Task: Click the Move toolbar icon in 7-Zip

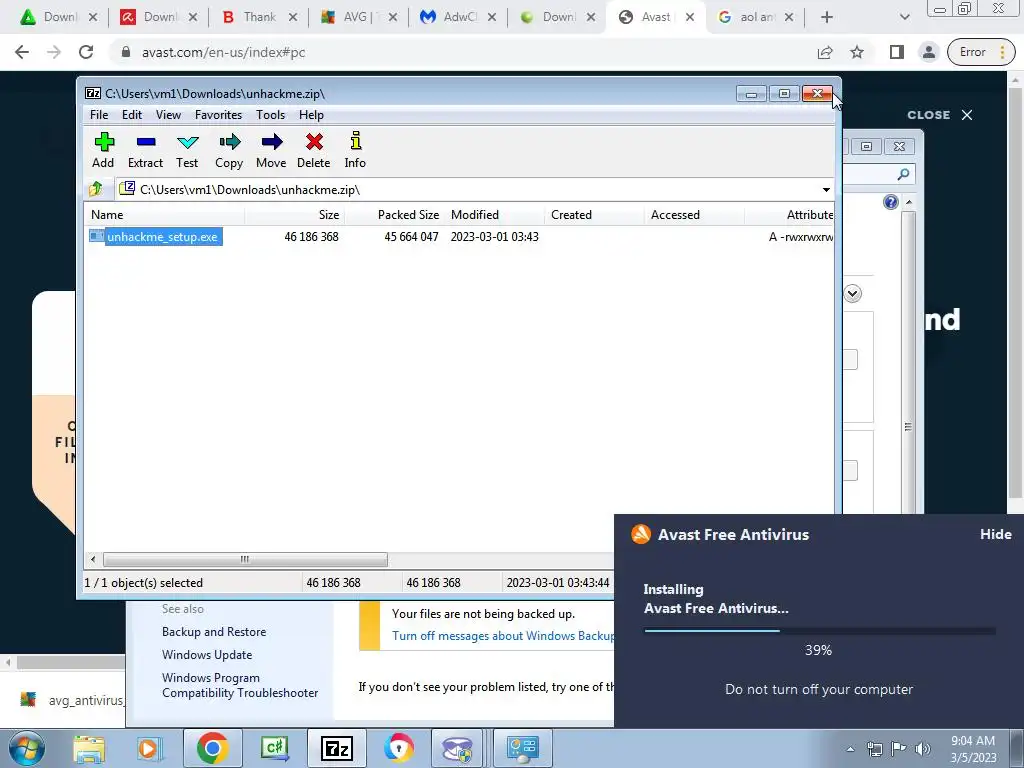Action: pos(271,150)
